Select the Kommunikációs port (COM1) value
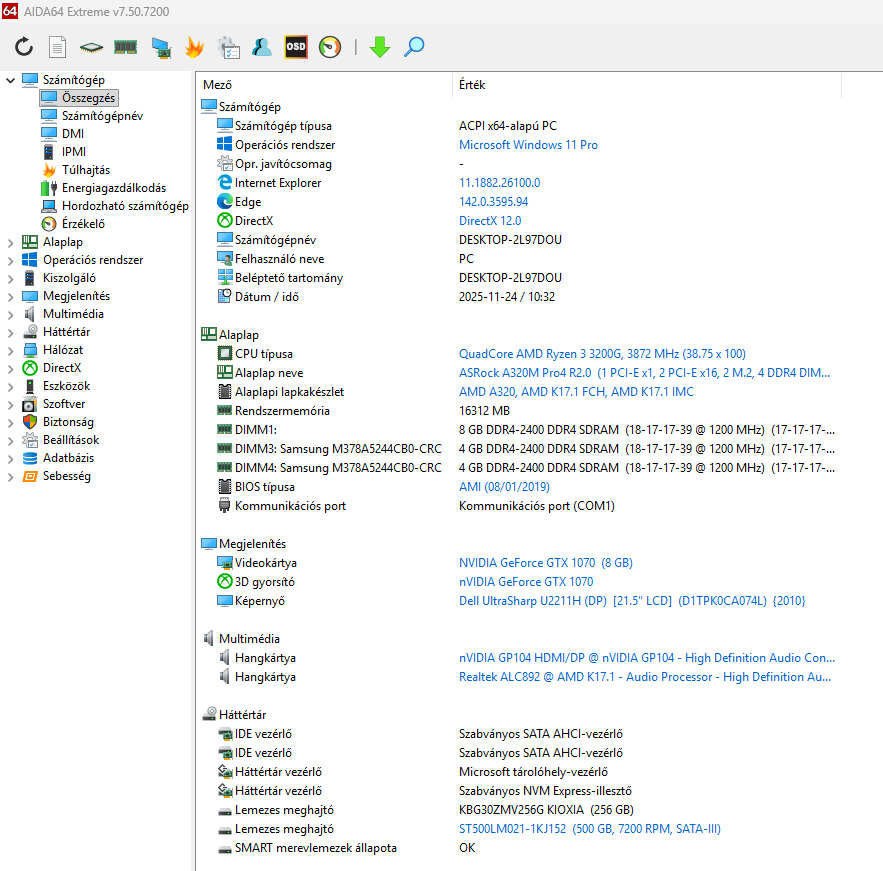The height and width of the screenshot is (871, 883). [537, 506]
